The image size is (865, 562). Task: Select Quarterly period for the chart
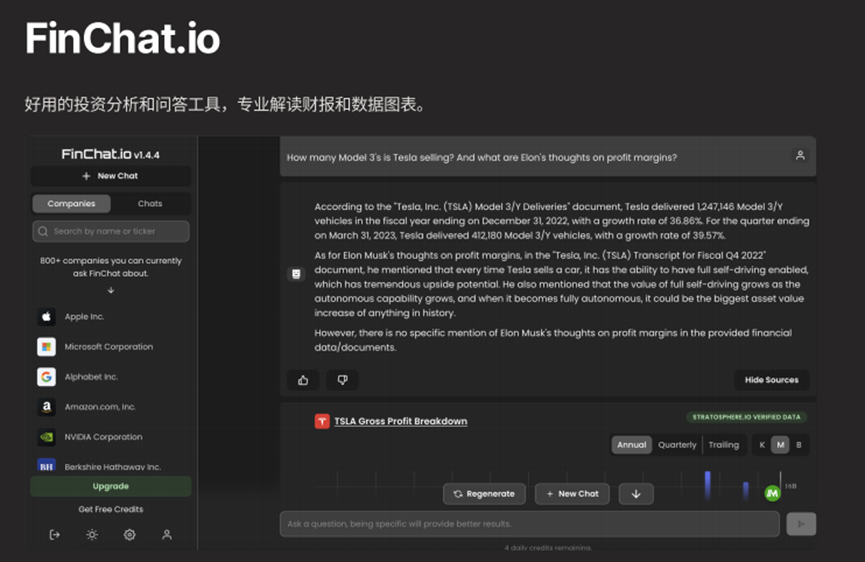coord(677,445)
